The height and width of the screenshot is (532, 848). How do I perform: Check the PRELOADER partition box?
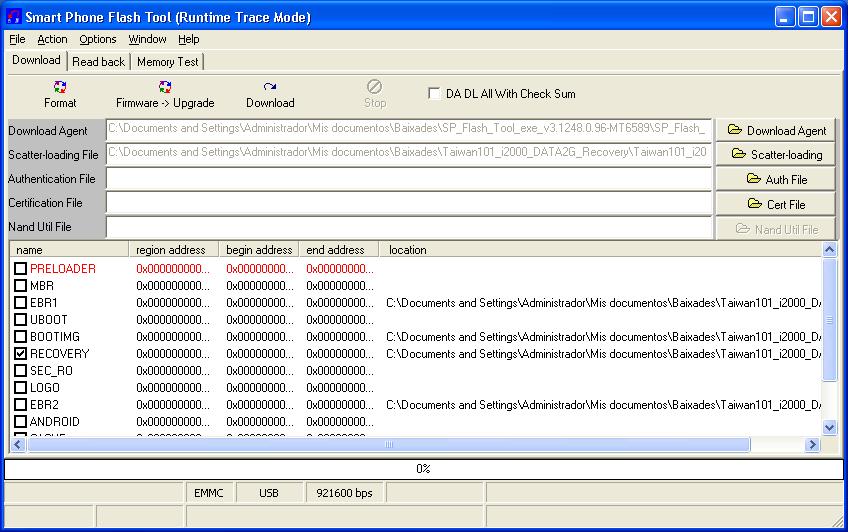coord(21,269)
